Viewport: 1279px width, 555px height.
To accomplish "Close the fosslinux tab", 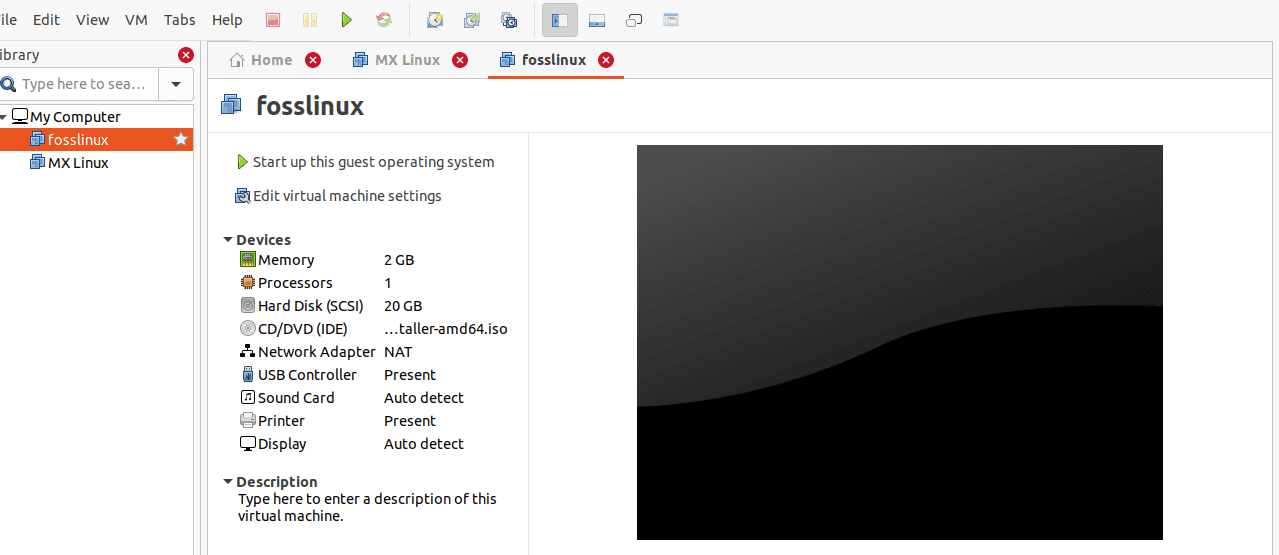I will [x=606, y=60].
